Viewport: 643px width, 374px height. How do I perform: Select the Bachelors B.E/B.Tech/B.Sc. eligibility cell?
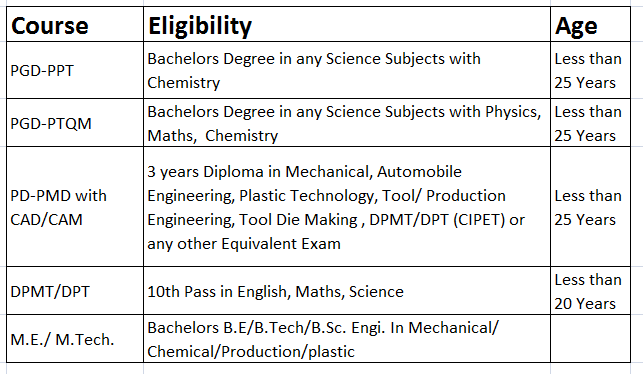(347, 339)
